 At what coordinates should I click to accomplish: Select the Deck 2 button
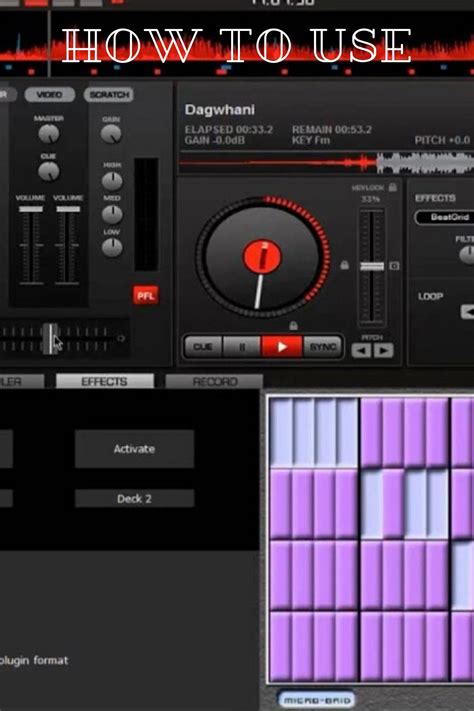coord(134,498)
